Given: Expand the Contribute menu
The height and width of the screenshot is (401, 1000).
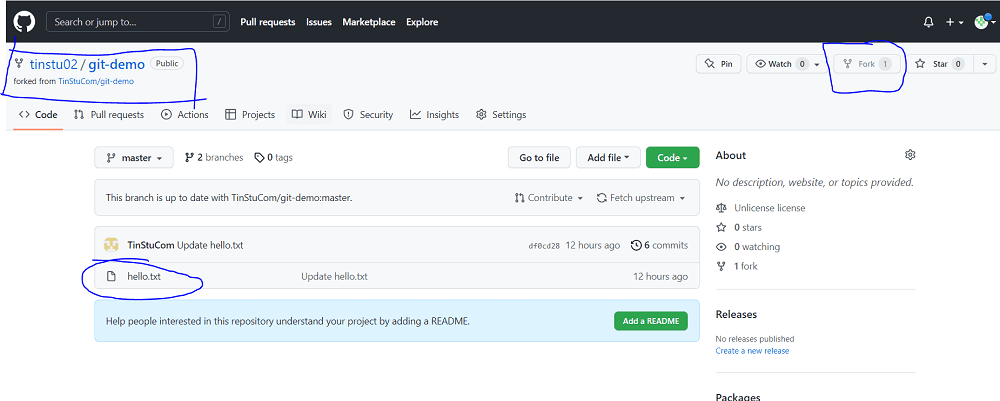Looking at the screenshot, I should pos(549,198).
